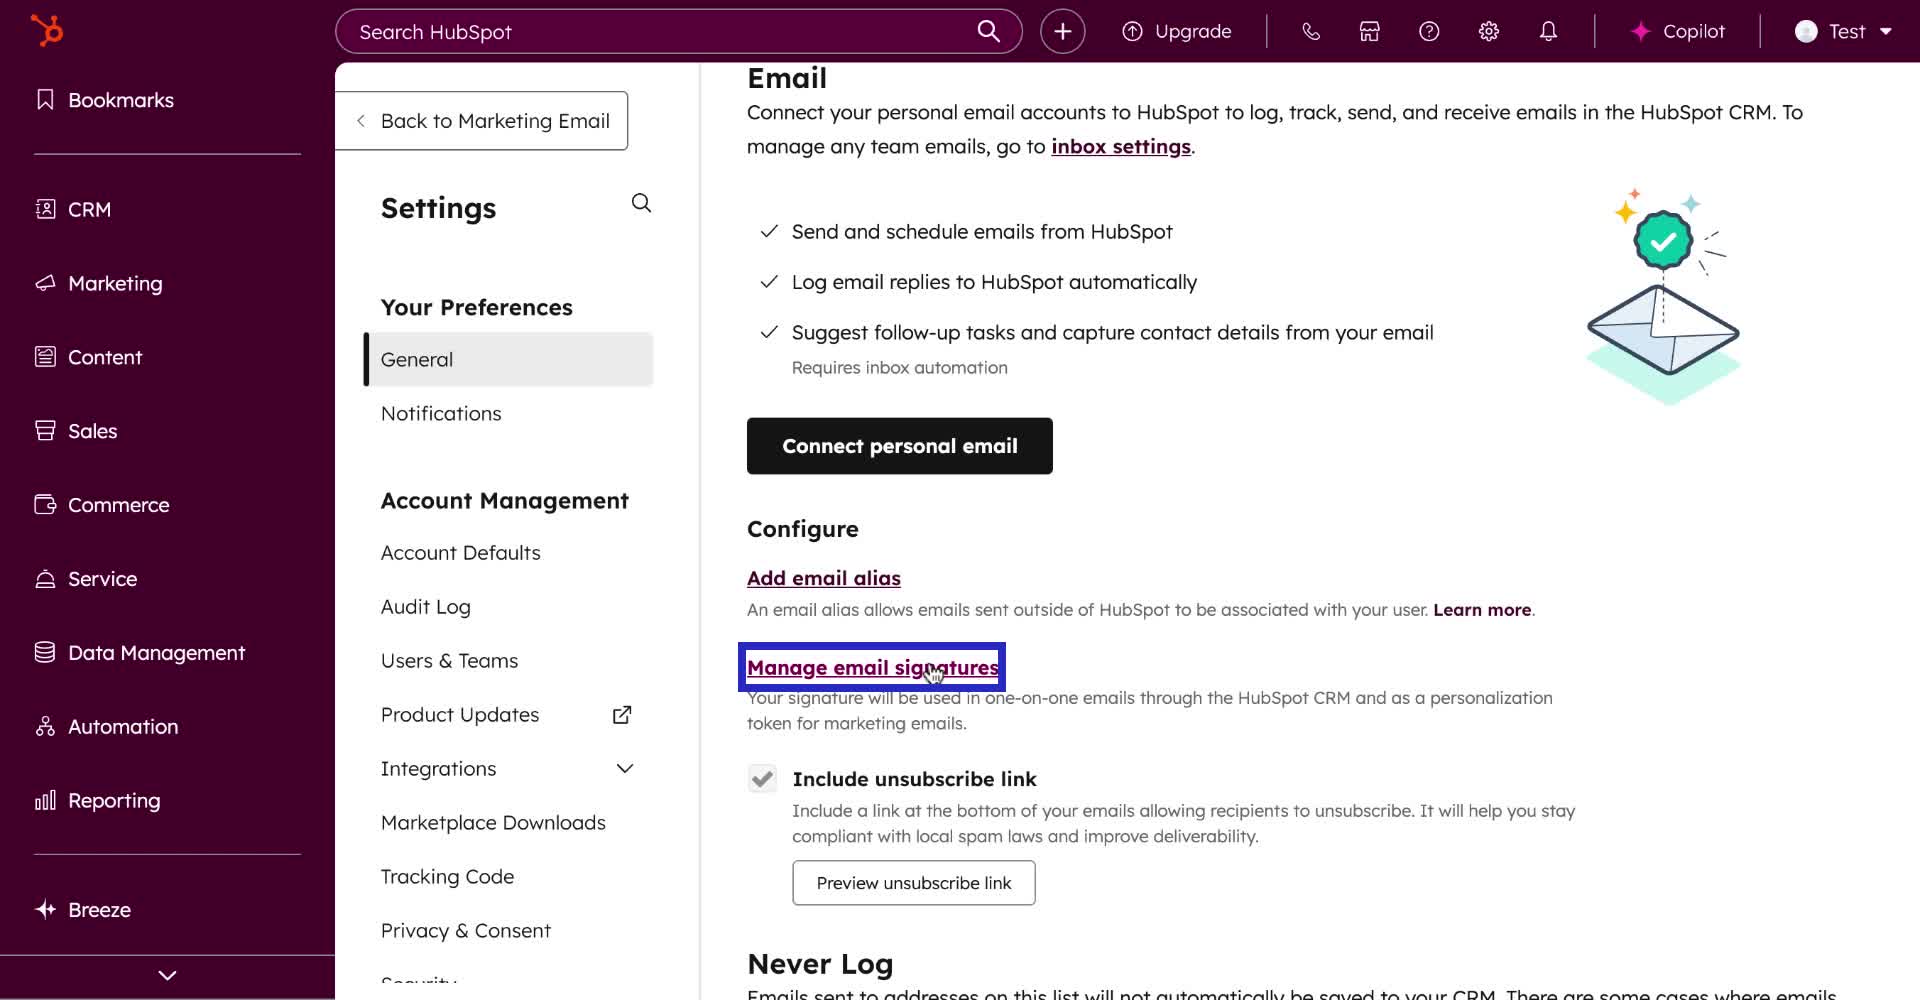Uncheck the Include unsubscribe link checkbox
1920x1000 pixels.
click(x=762, y=778)
